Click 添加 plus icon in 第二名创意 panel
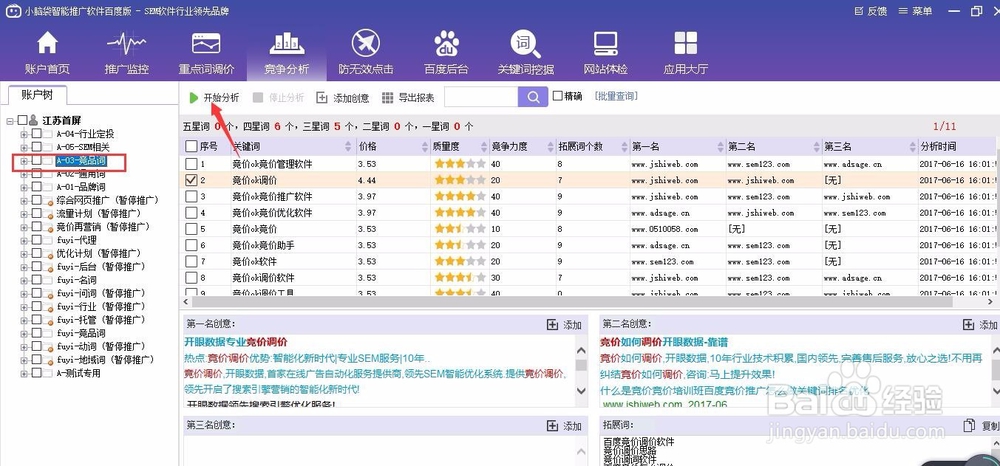This screenshot has height=466, width=1000. 968,324
